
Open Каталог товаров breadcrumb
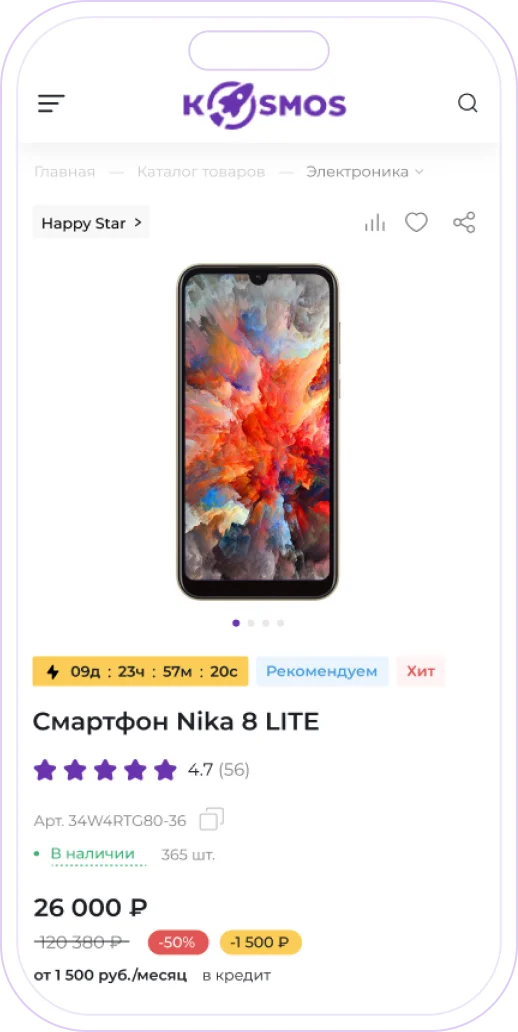click(x=201, y=172)
